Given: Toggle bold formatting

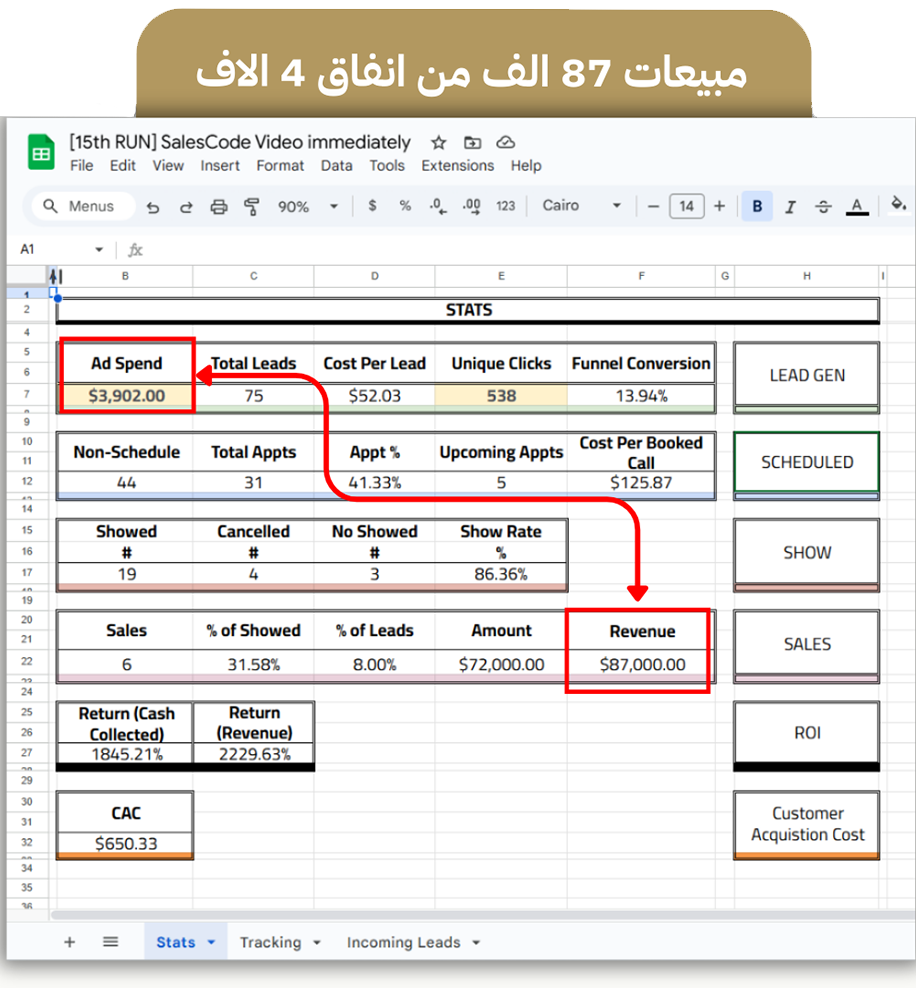Looking at the screenshot, I should click(757, 207).
